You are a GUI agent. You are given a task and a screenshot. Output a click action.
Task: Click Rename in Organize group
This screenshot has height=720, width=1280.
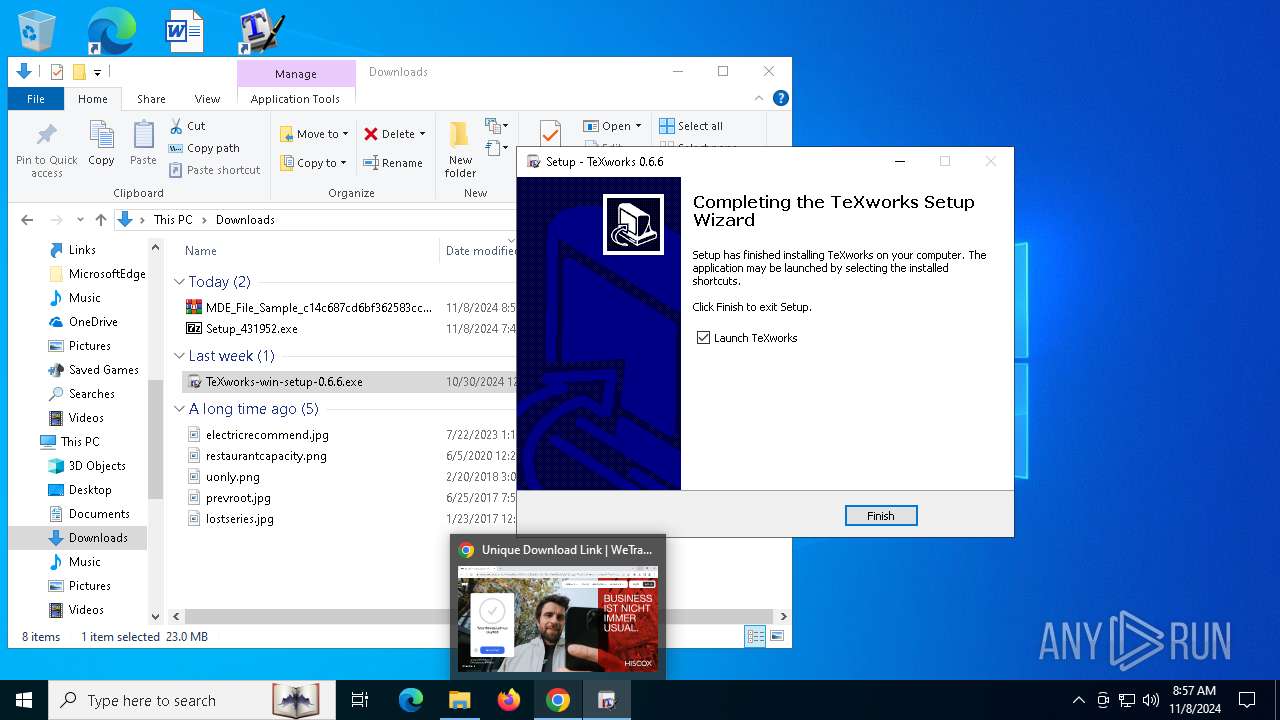pos(392,163)
